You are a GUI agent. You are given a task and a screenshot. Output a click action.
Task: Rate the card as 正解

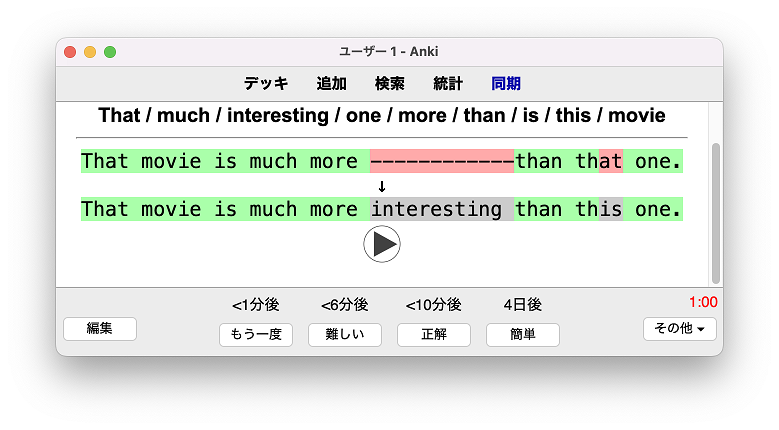click(x=434, y=335)
